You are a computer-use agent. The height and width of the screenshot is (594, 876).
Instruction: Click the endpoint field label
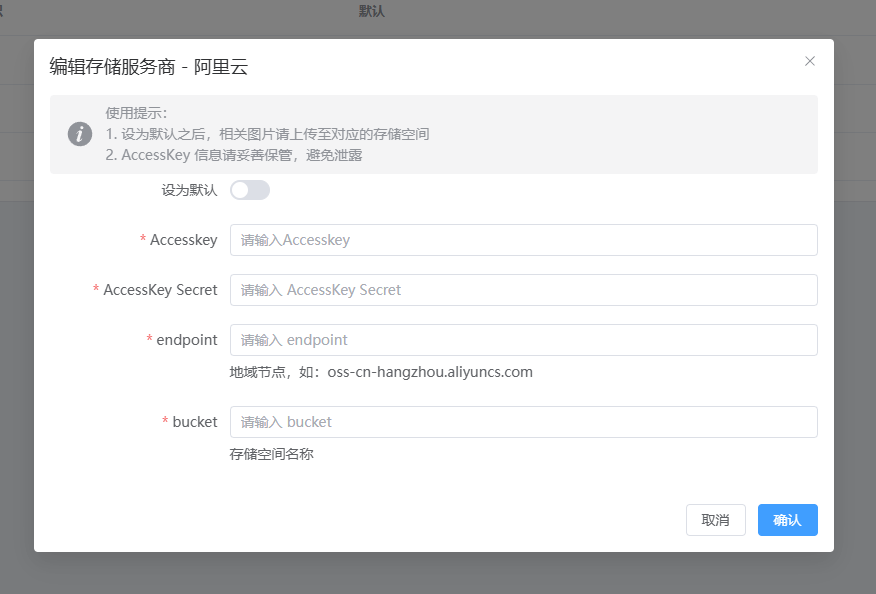(187, 340)
